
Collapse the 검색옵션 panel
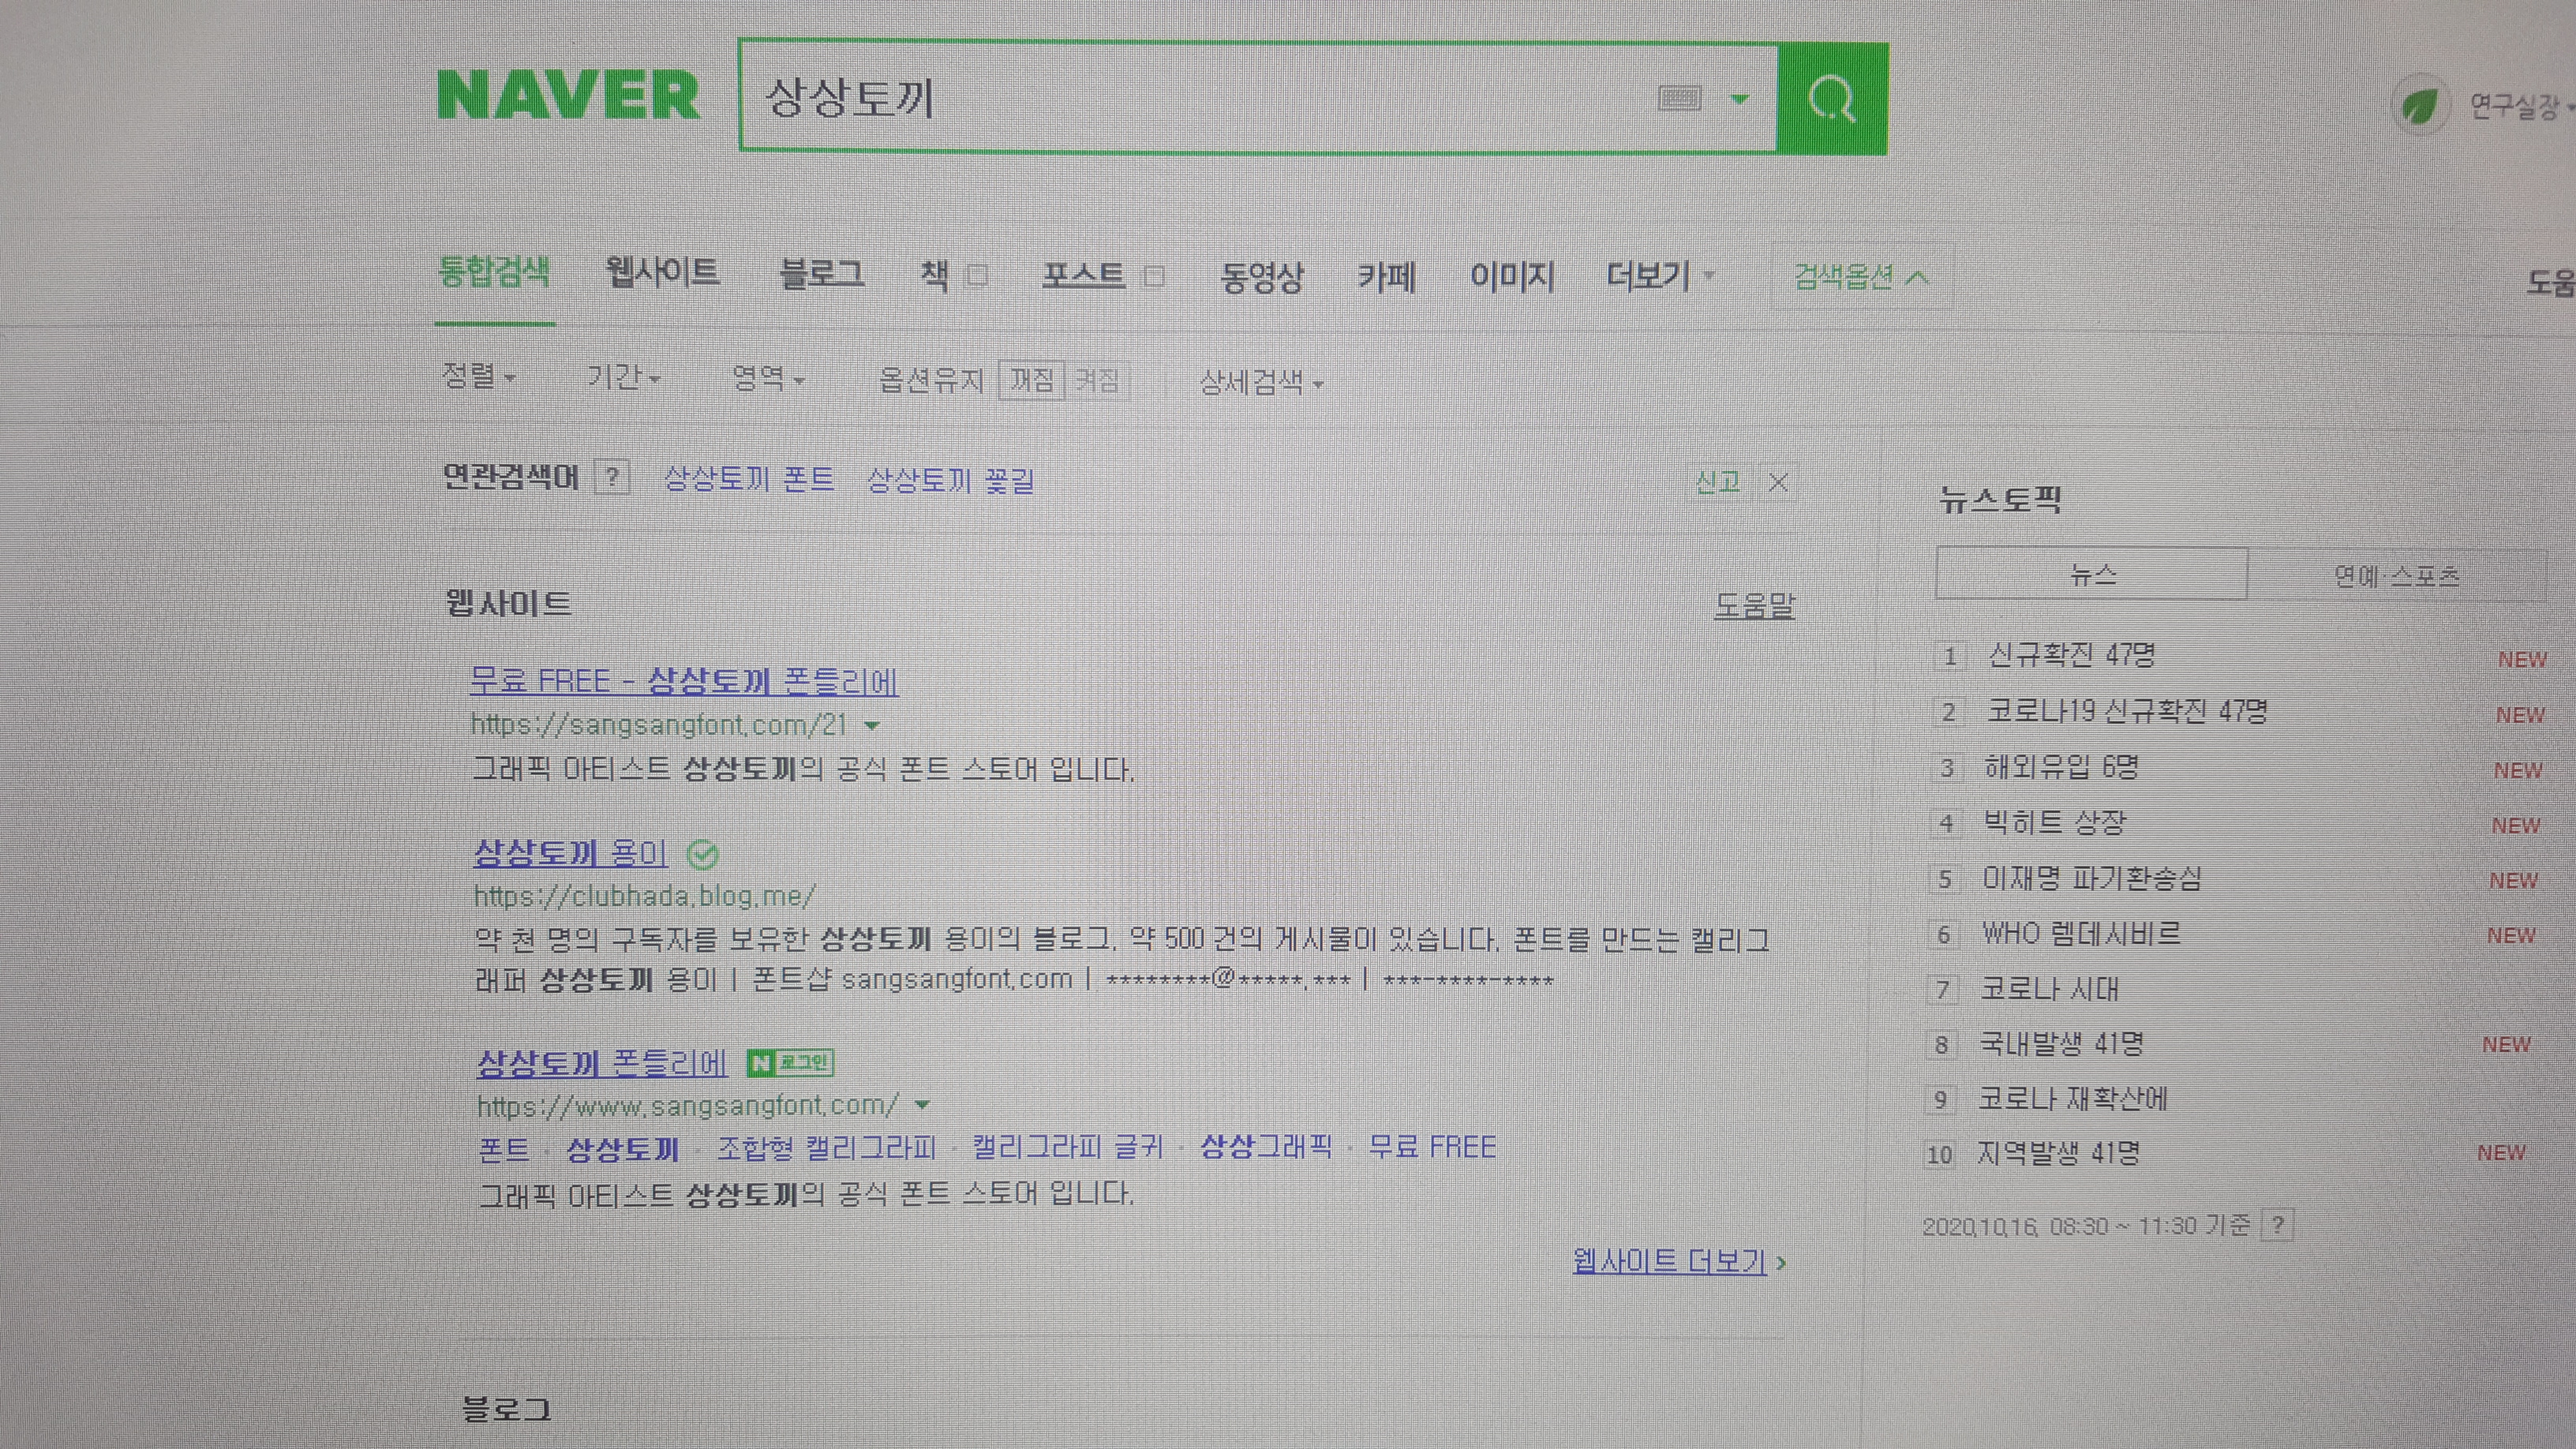(1860, 277)
